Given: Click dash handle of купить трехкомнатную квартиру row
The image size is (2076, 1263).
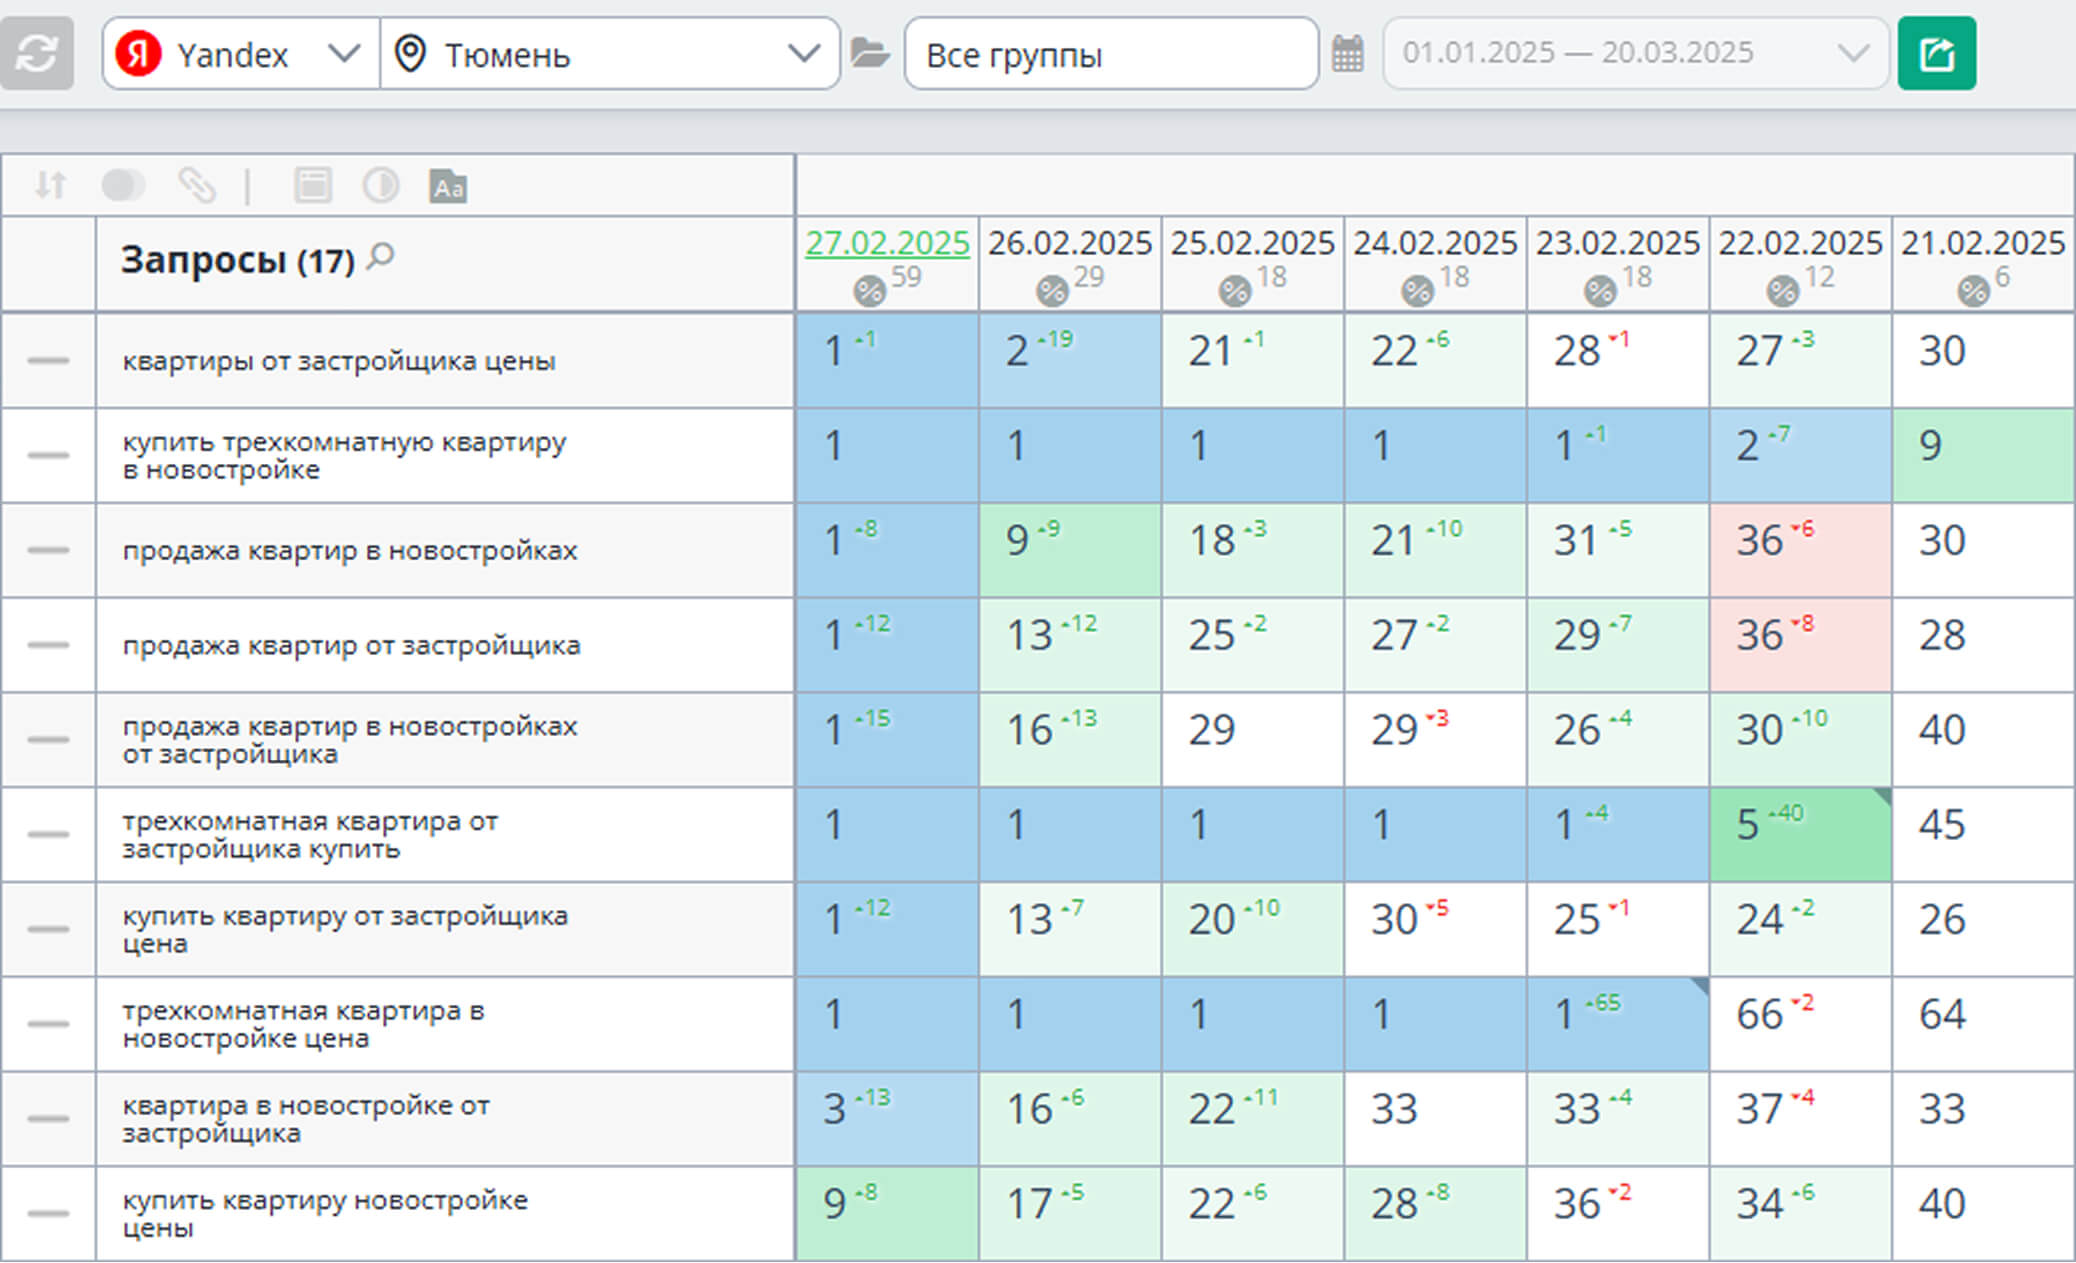Looking at the screenshot, I should [x=48, y=455].
